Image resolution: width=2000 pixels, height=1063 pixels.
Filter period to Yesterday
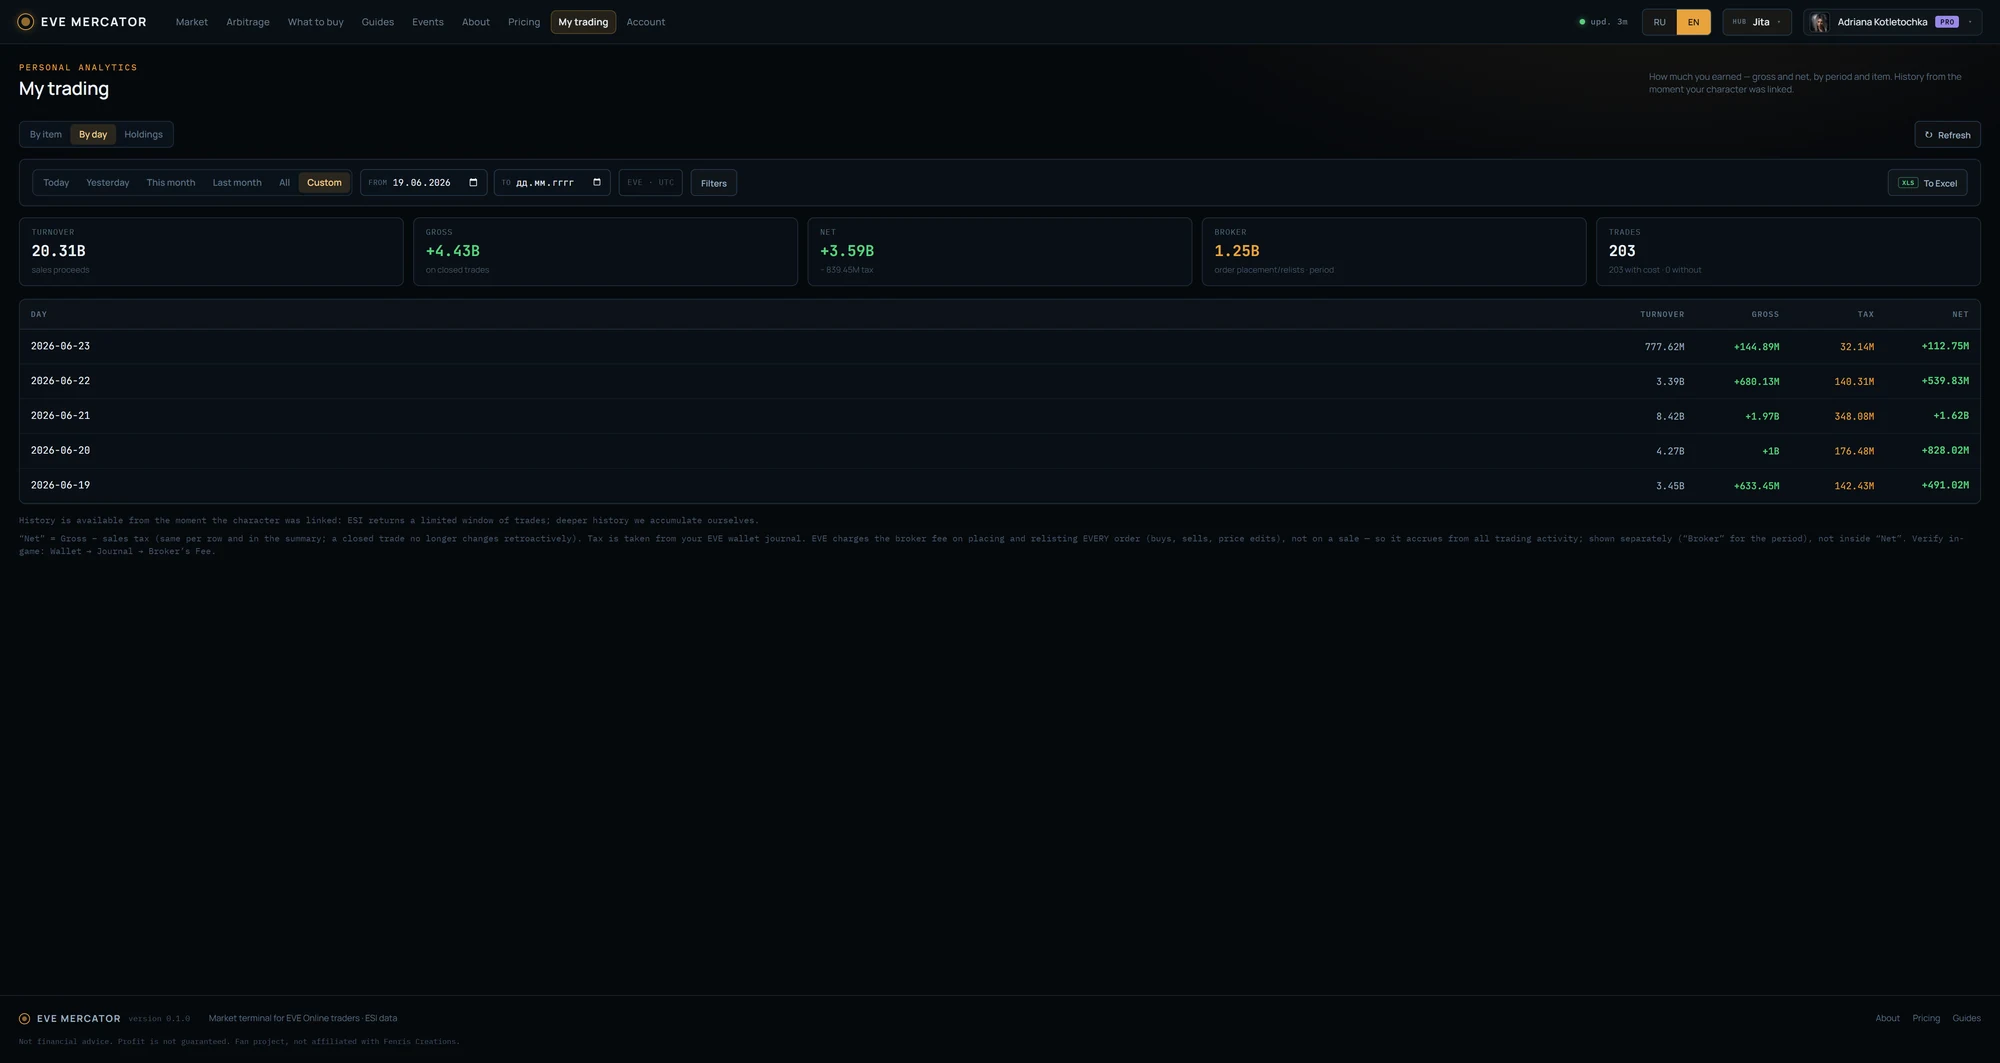click(x=108, y=182)
